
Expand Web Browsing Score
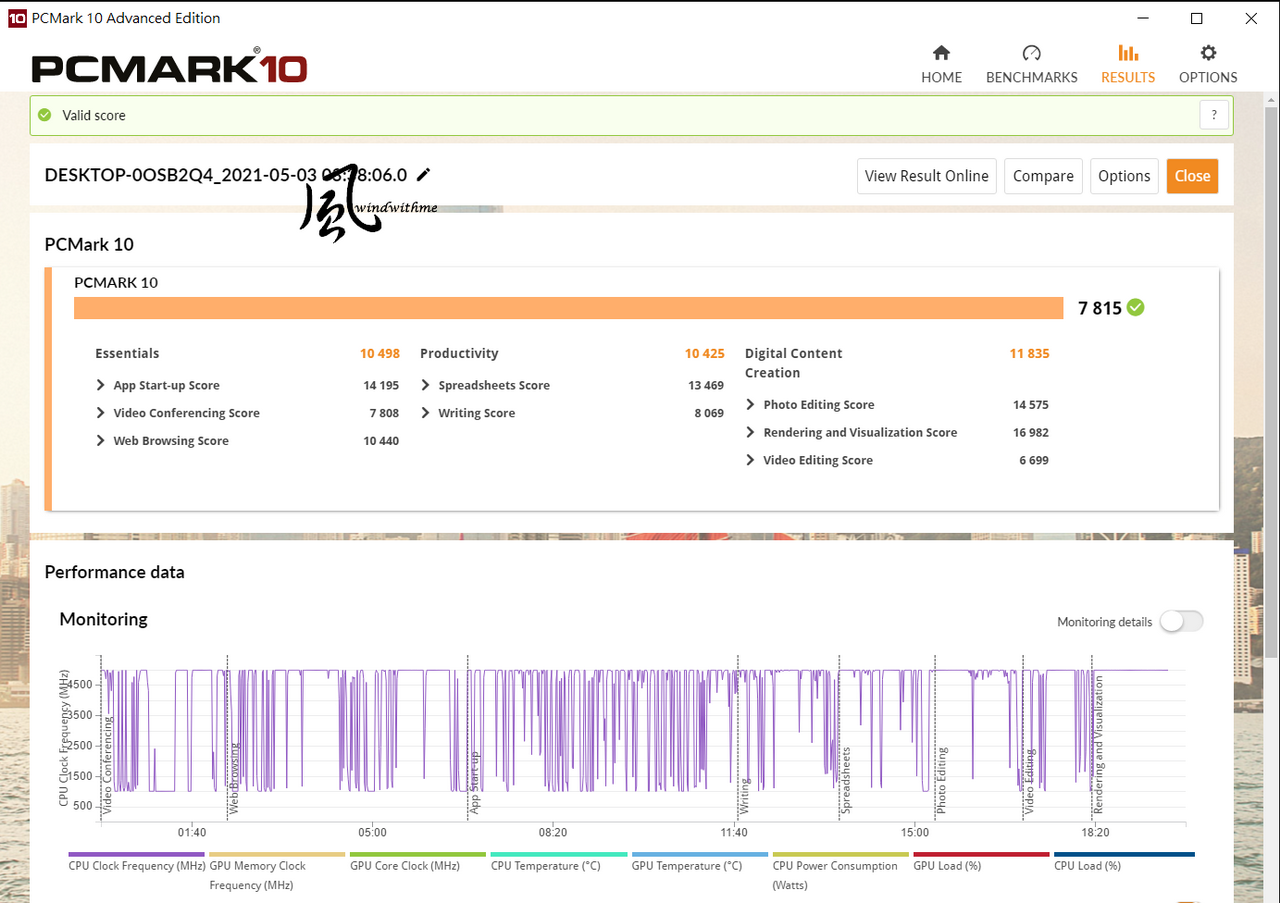click(101, 441)
